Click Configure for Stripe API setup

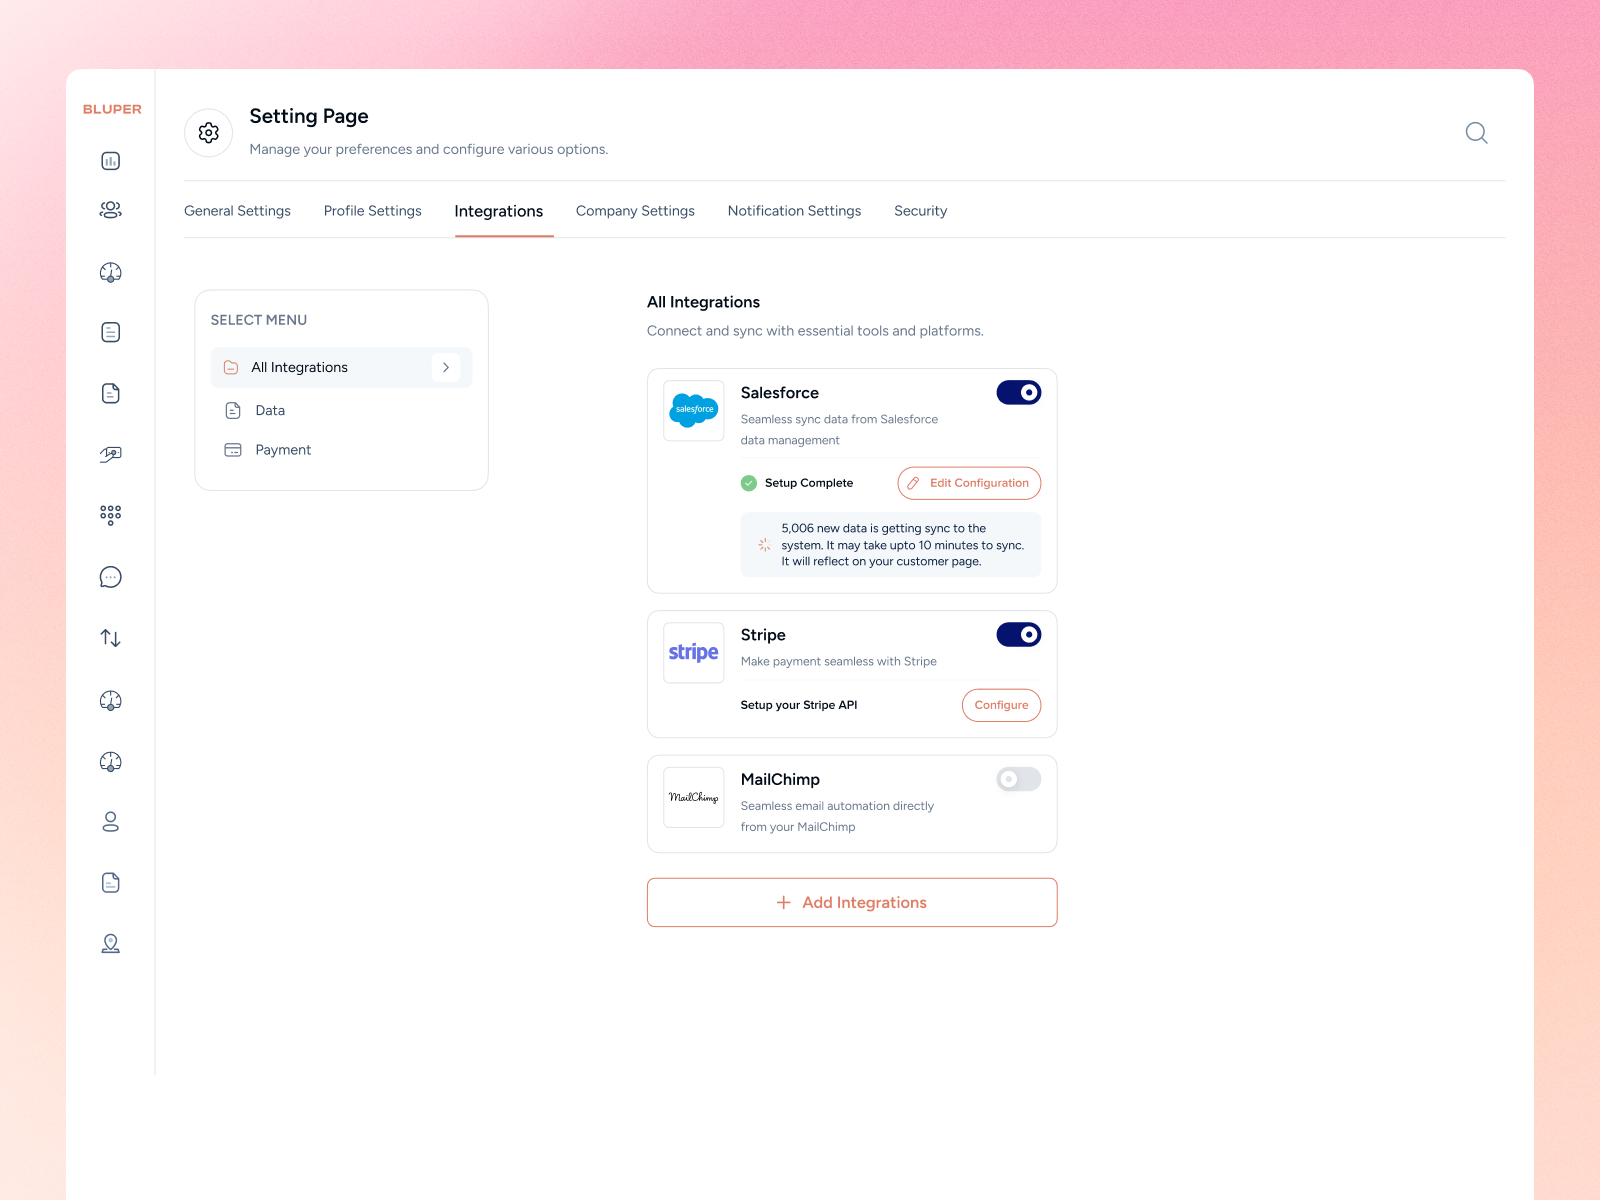[1001, 705]
